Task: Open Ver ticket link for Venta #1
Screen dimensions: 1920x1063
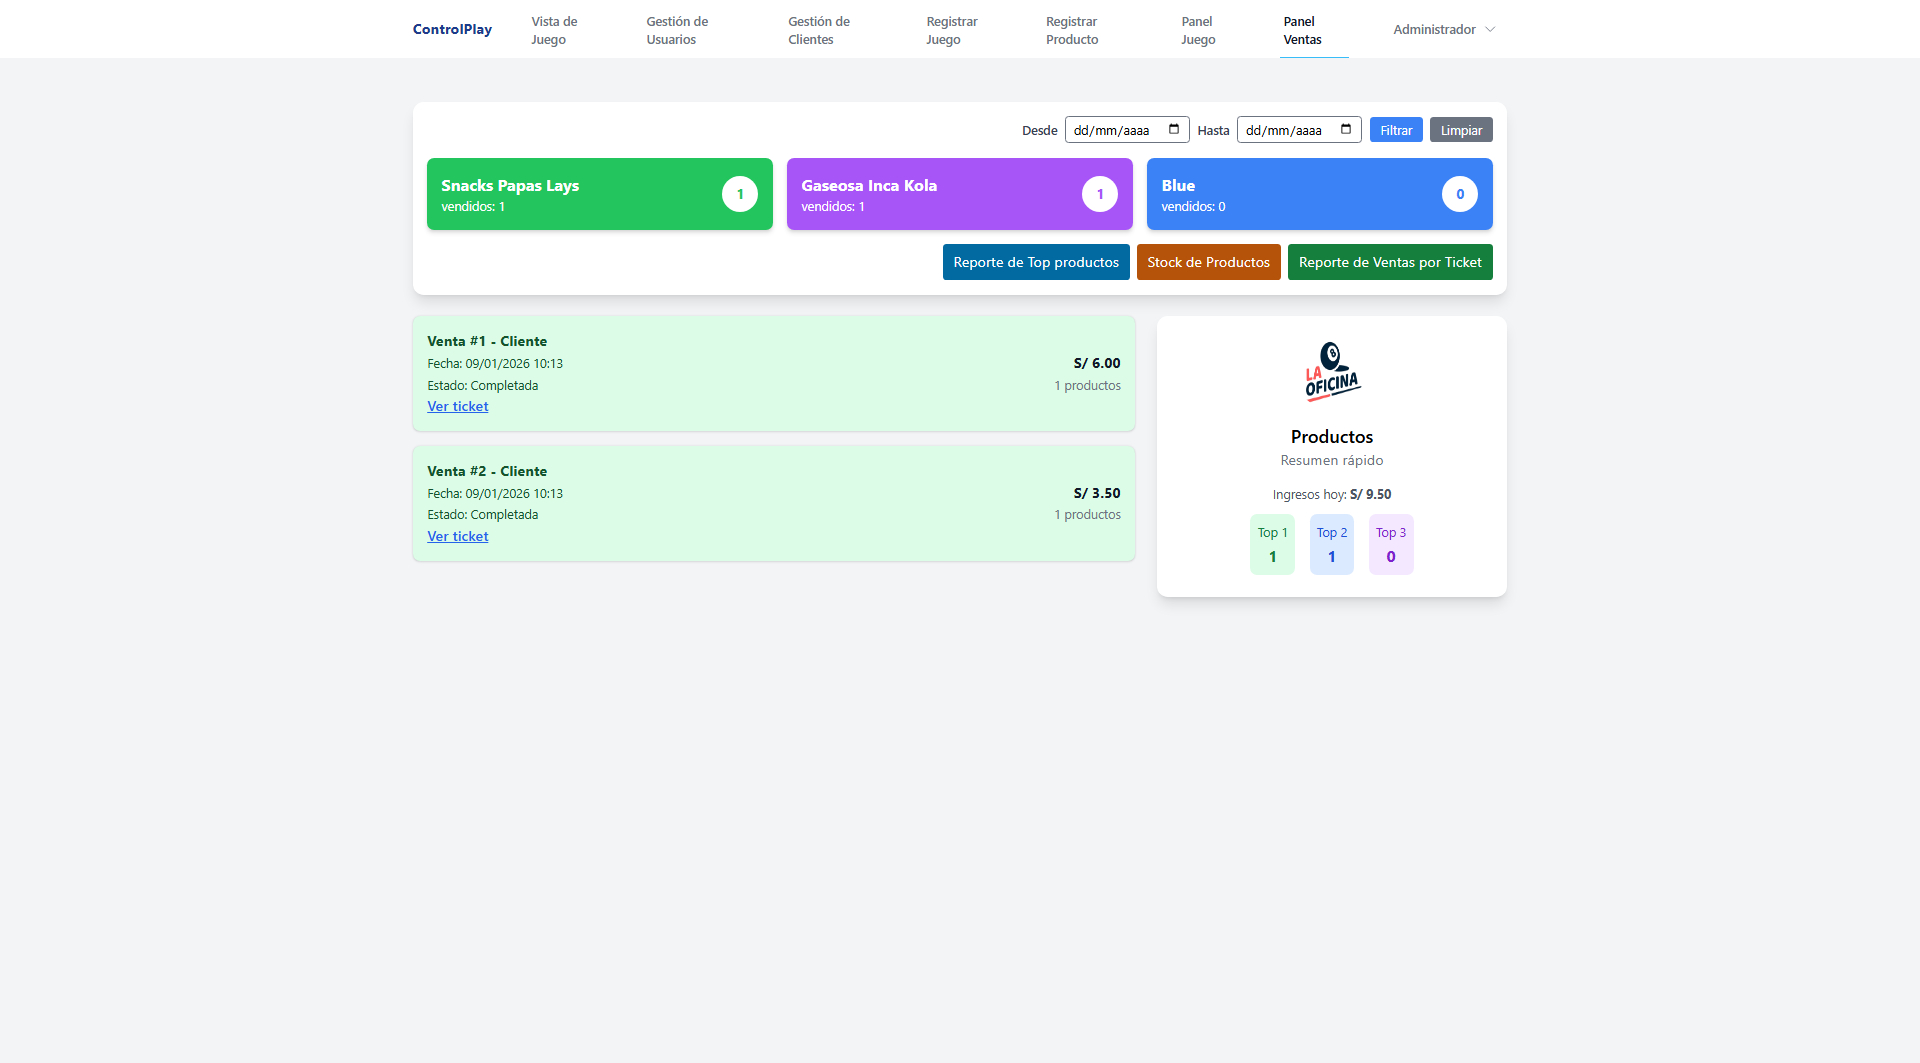Action: [x=458, y=407]
